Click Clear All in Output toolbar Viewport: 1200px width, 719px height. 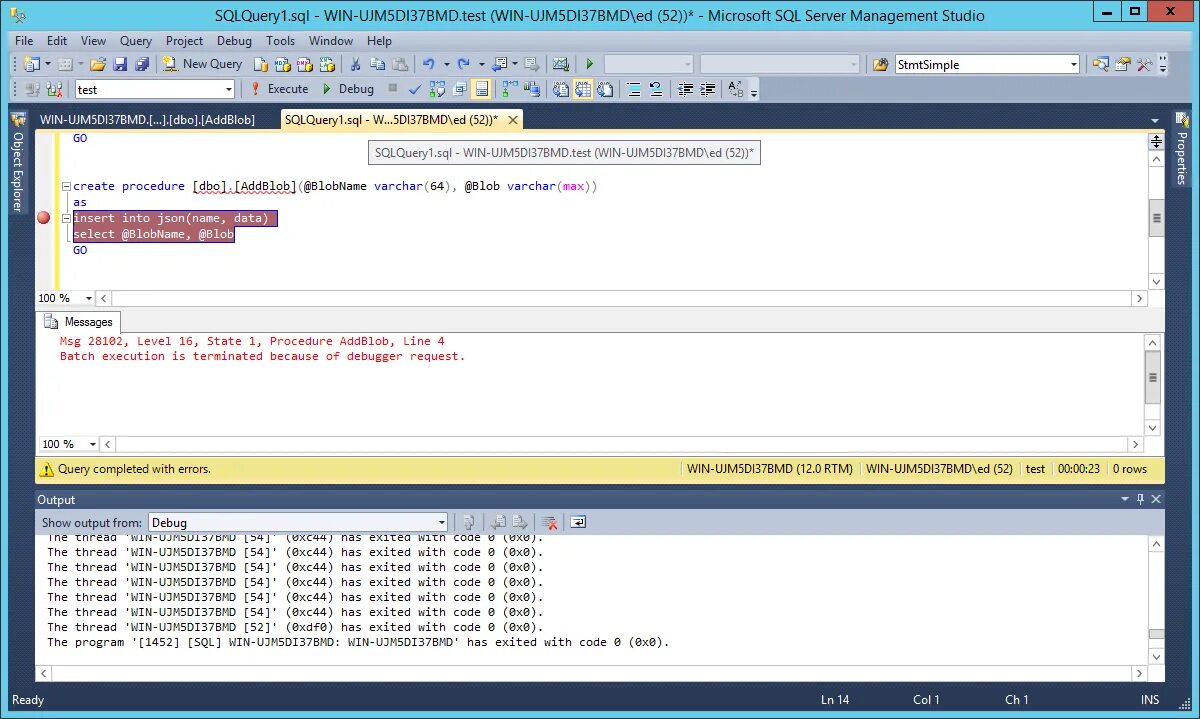(549, 522)
